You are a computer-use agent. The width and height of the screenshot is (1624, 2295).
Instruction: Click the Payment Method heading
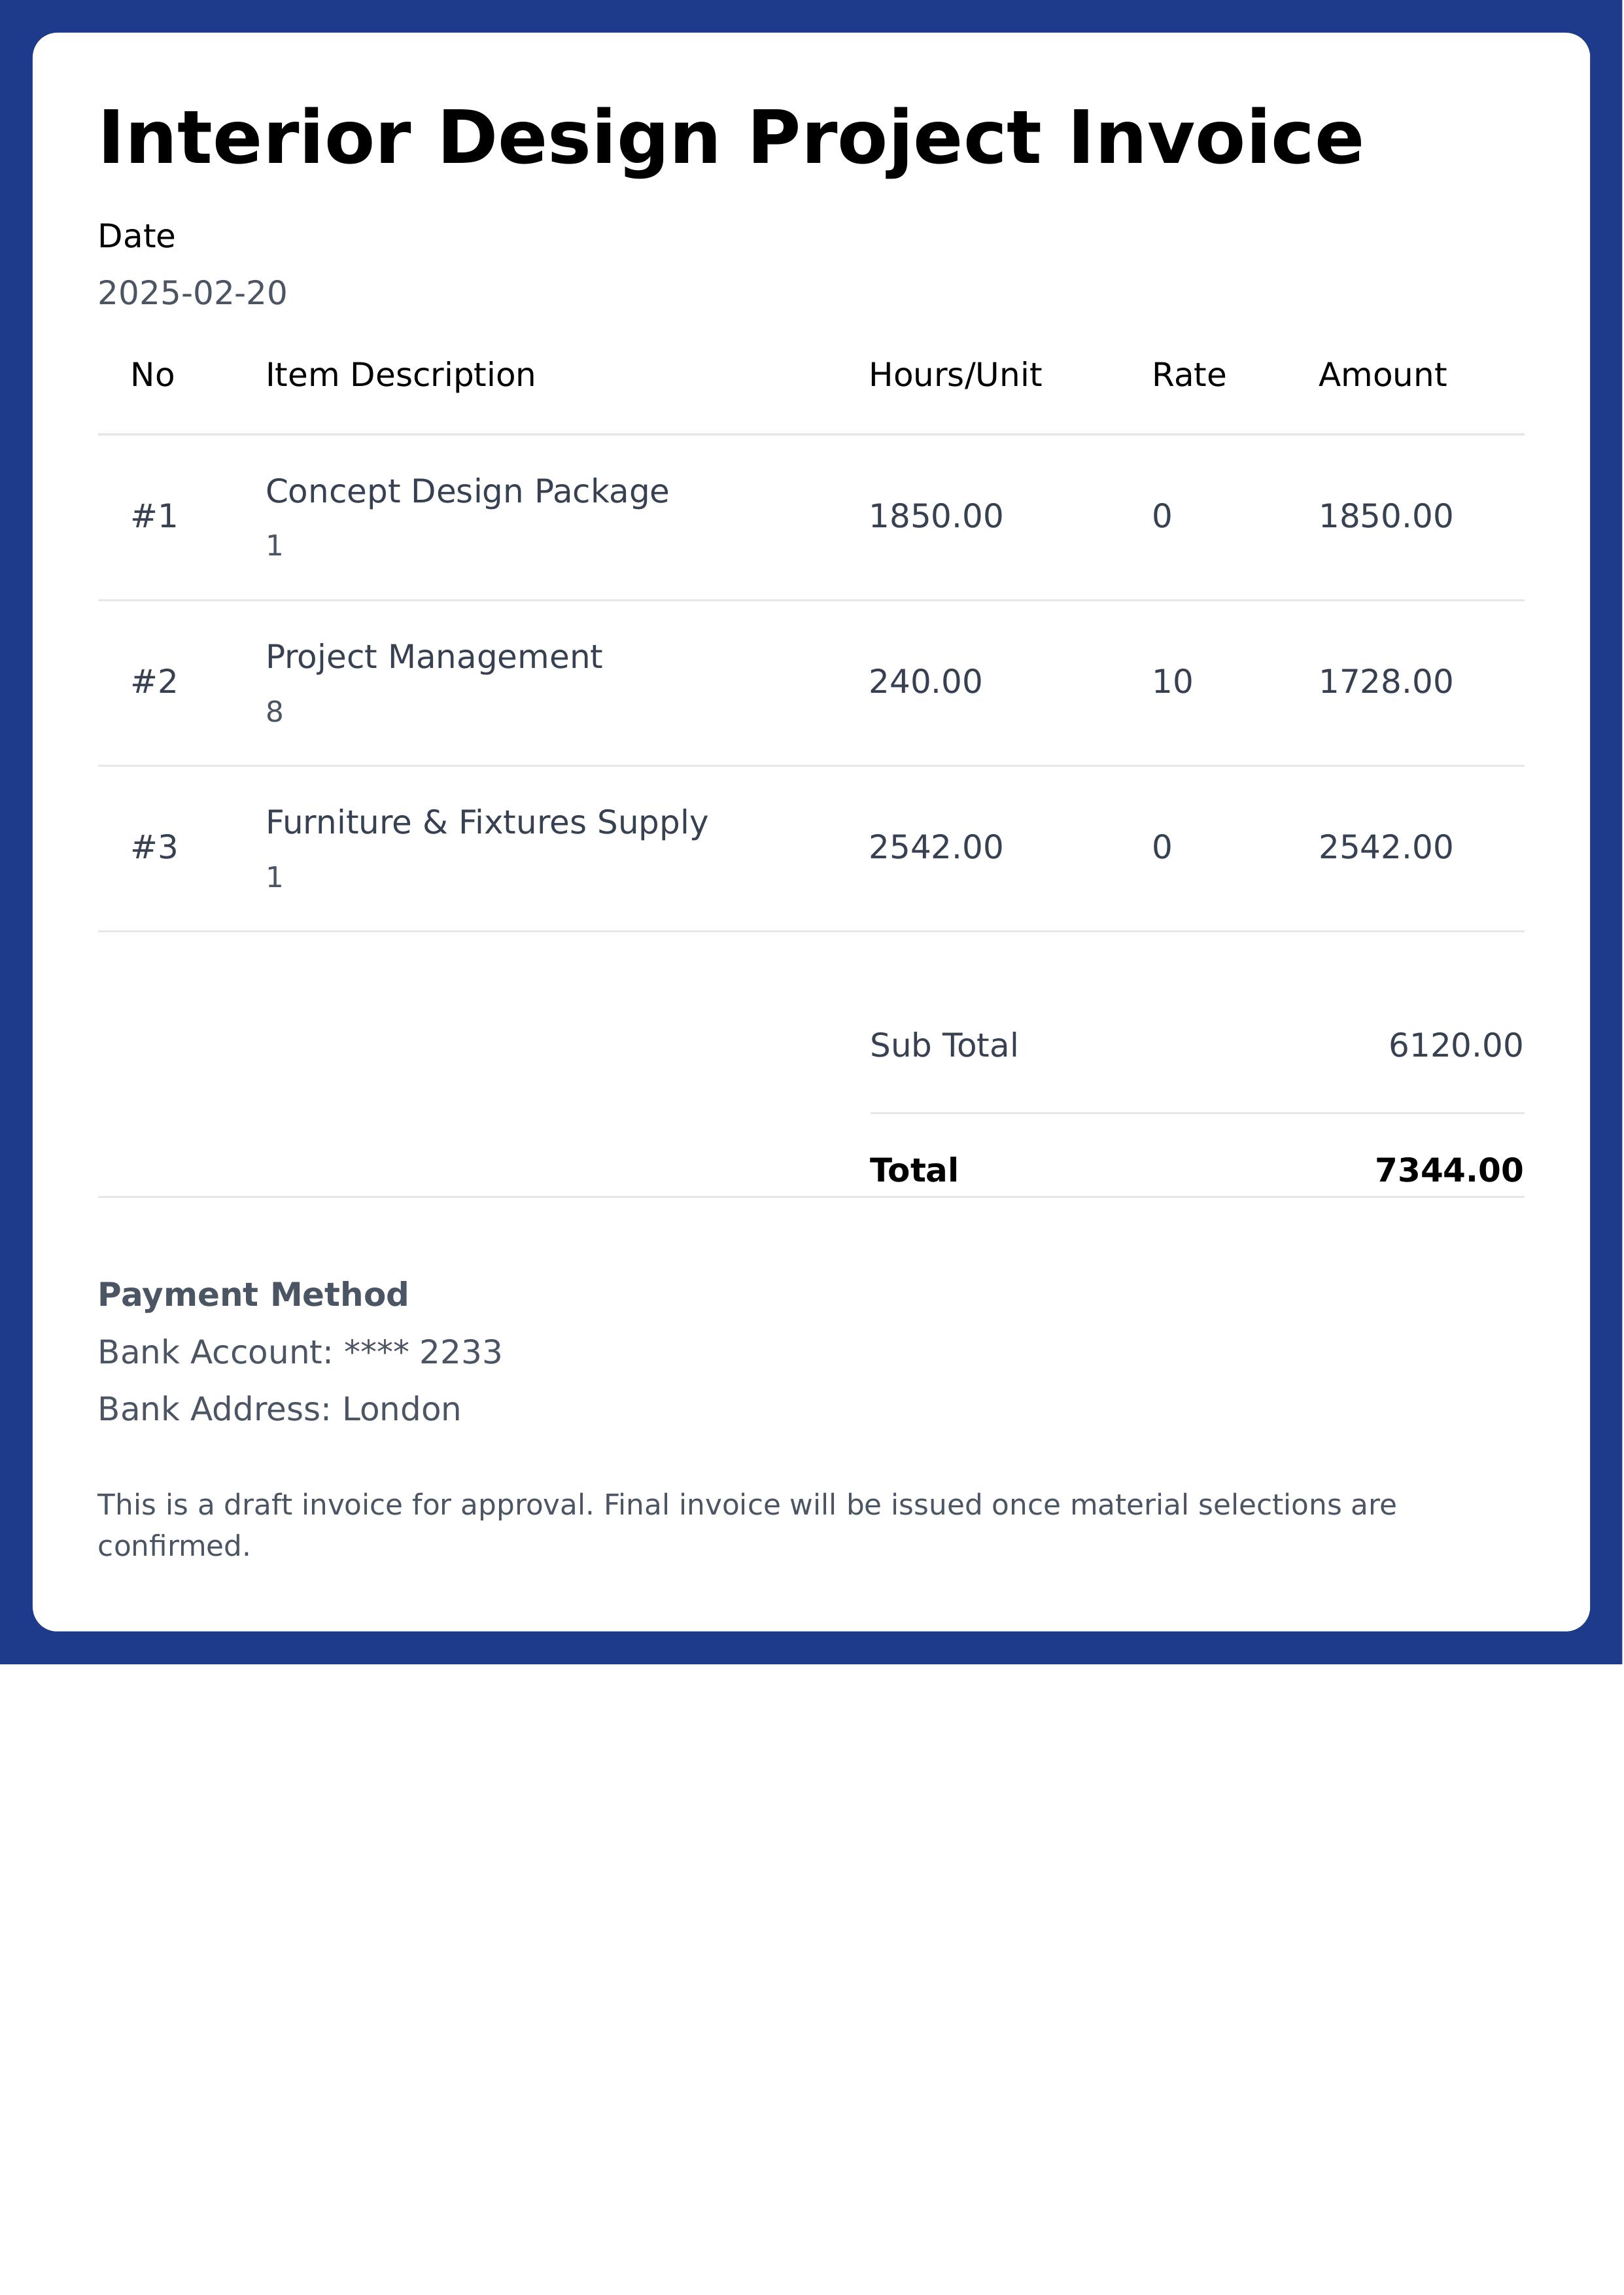pos(253,1295)
